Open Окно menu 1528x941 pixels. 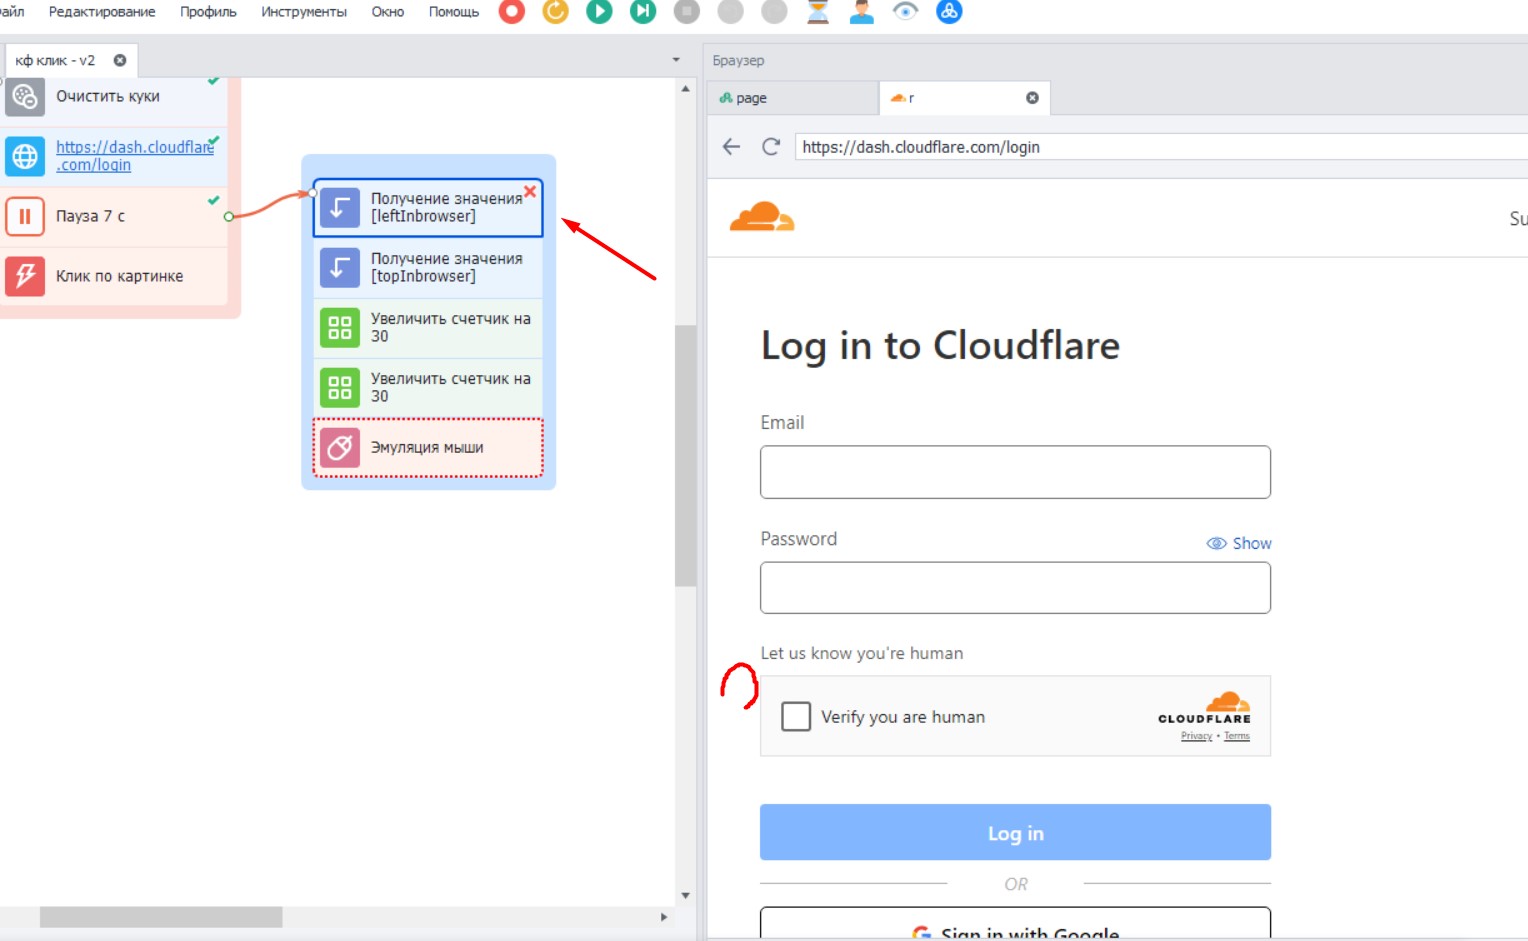388,12
